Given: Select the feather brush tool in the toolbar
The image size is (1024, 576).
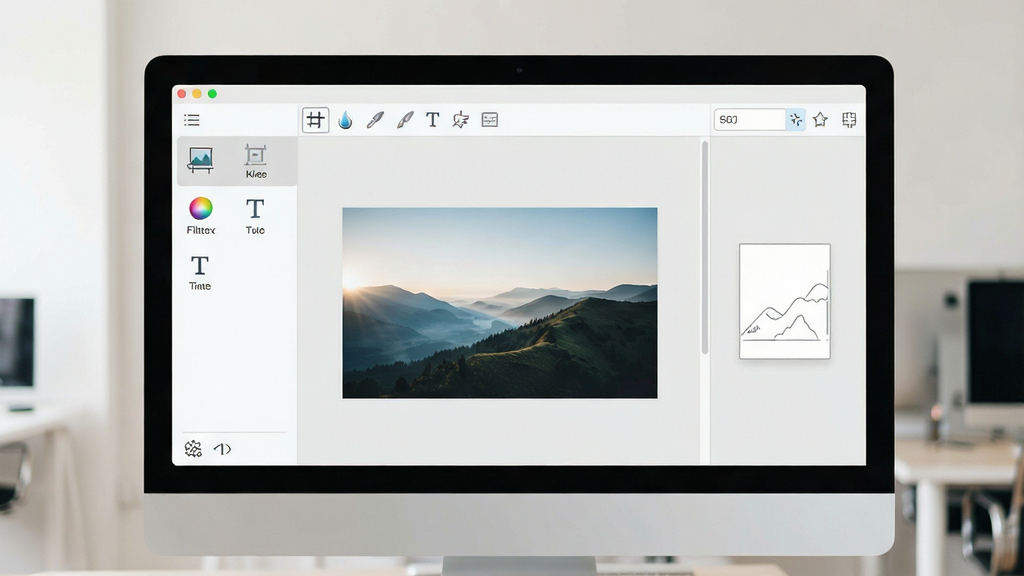Looking at the screenshot, I should pyautogui.click(x=405, y=120).
